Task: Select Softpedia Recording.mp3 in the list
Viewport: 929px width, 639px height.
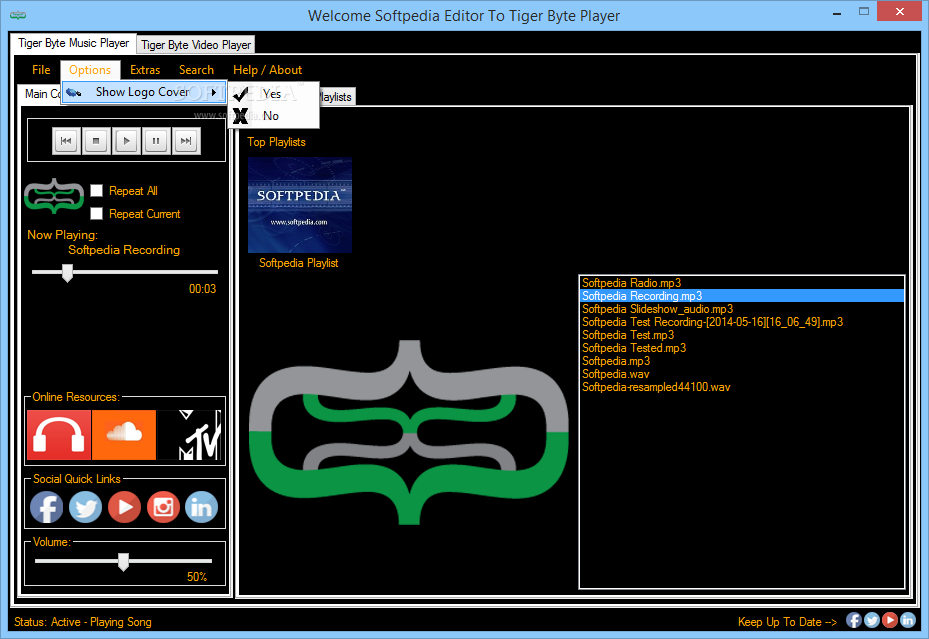Action: 742,296
